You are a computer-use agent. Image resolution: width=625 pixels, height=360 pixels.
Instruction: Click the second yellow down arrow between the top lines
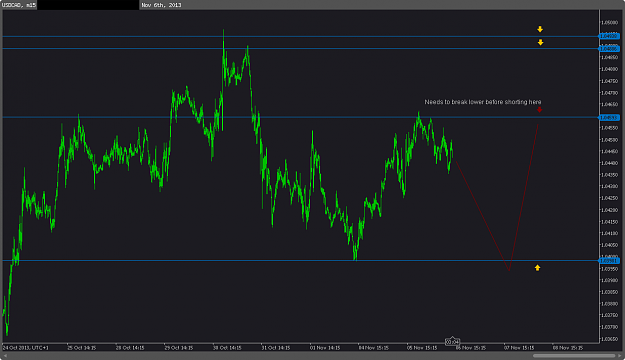click(x=540, y=42)
